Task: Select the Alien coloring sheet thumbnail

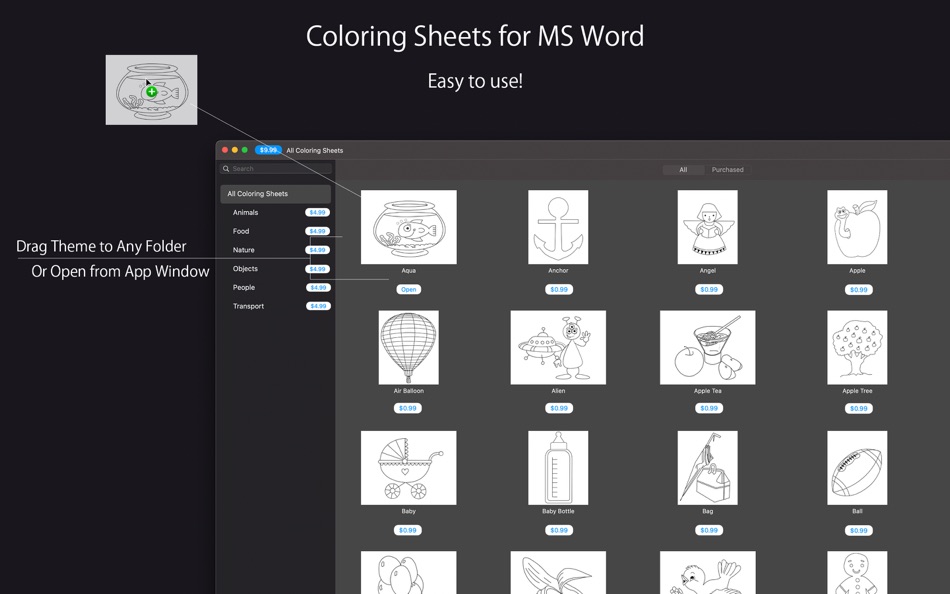Action: [x=558, y=347]
